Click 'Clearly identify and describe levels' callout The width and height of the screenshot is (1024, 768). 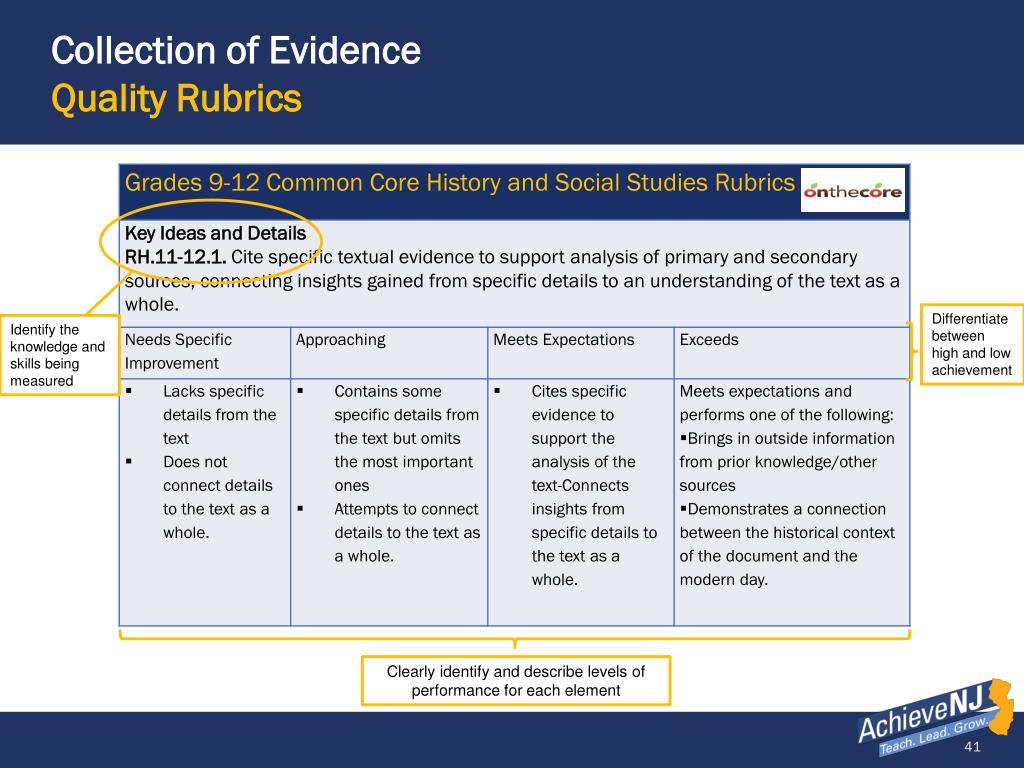[x=516, y=680]
